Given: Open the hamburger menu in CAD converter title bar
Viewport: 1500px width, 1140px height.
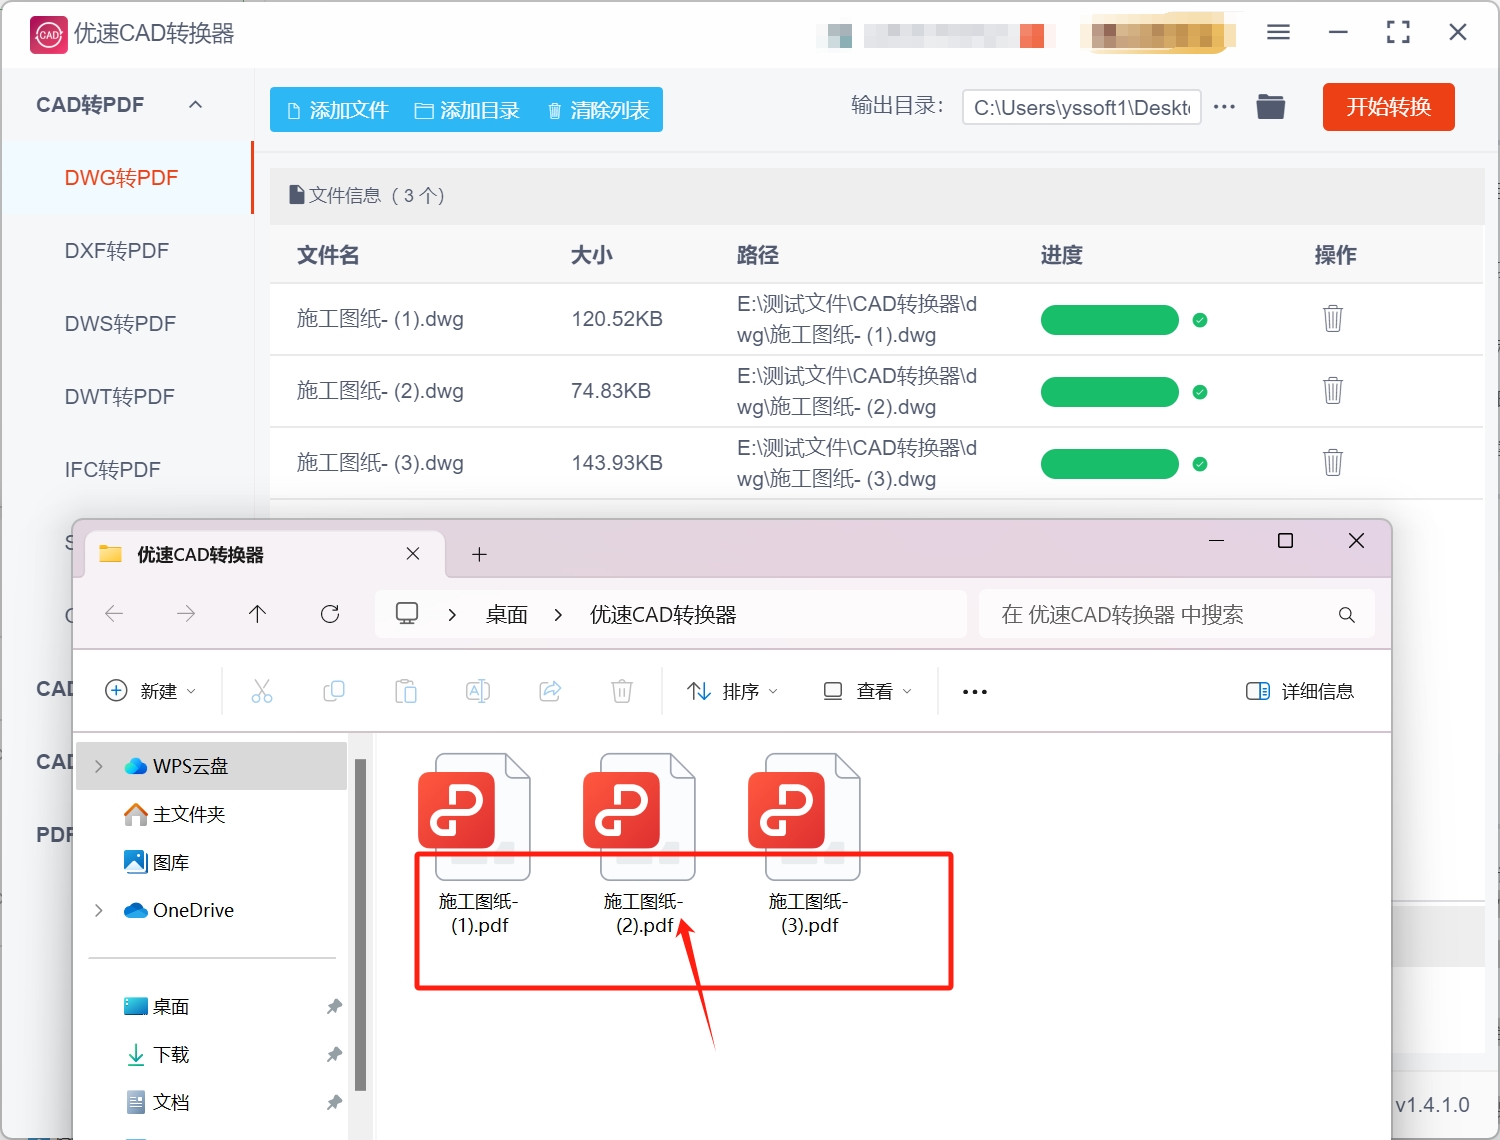Looking at the screenshot, I should pyautogui.click(x=1278, y=33).
